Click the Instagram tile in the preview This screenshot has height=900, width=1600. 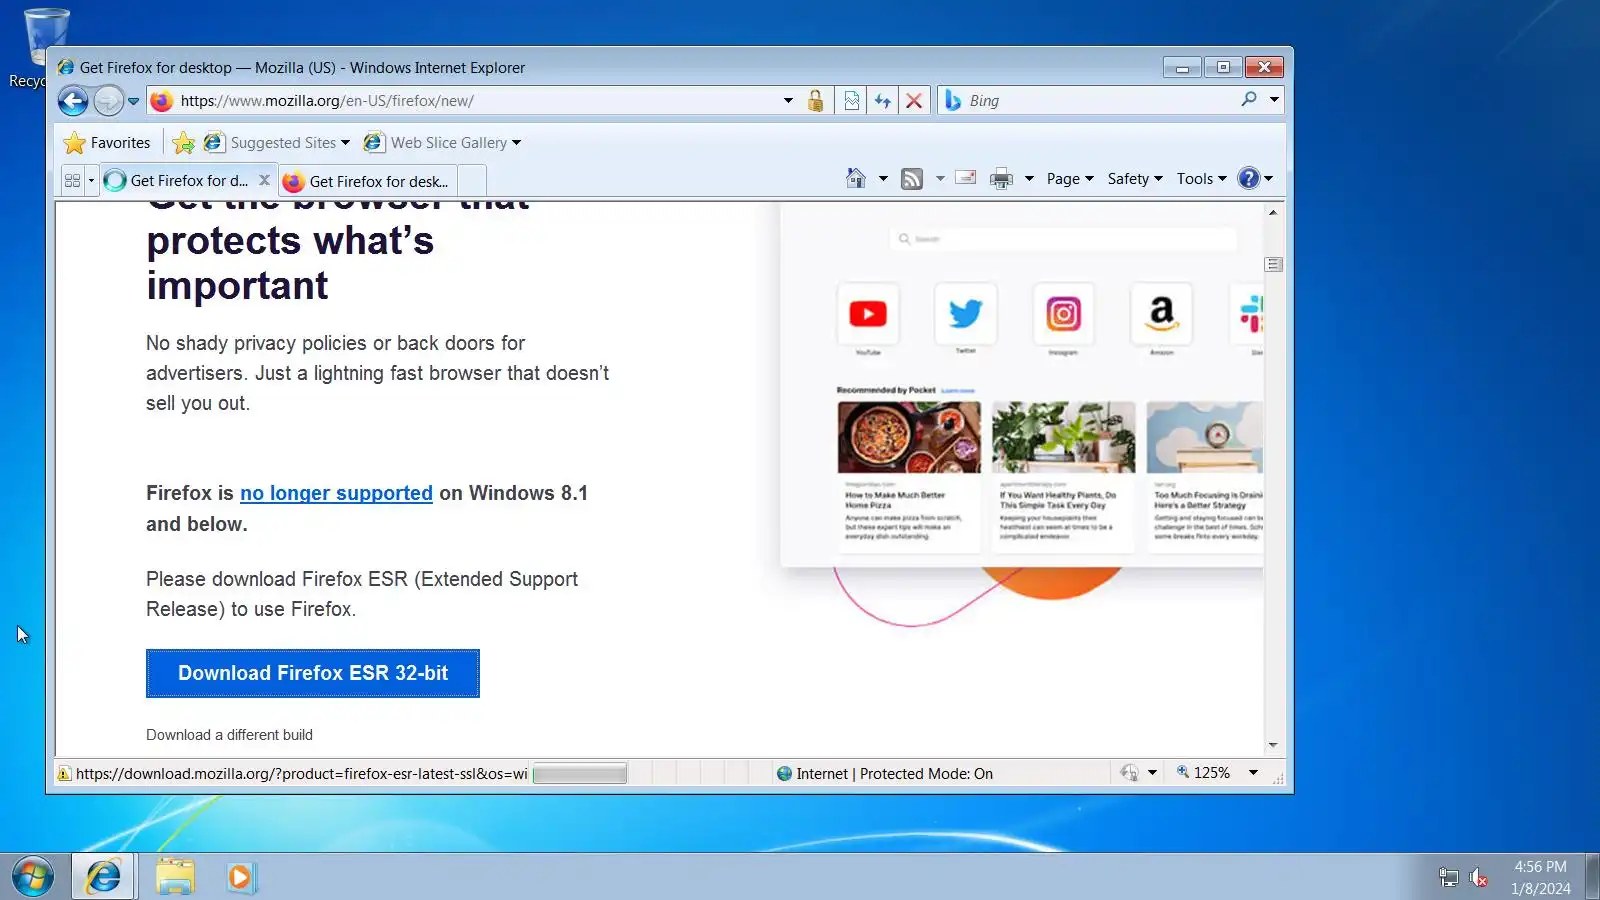(1063, 314)
